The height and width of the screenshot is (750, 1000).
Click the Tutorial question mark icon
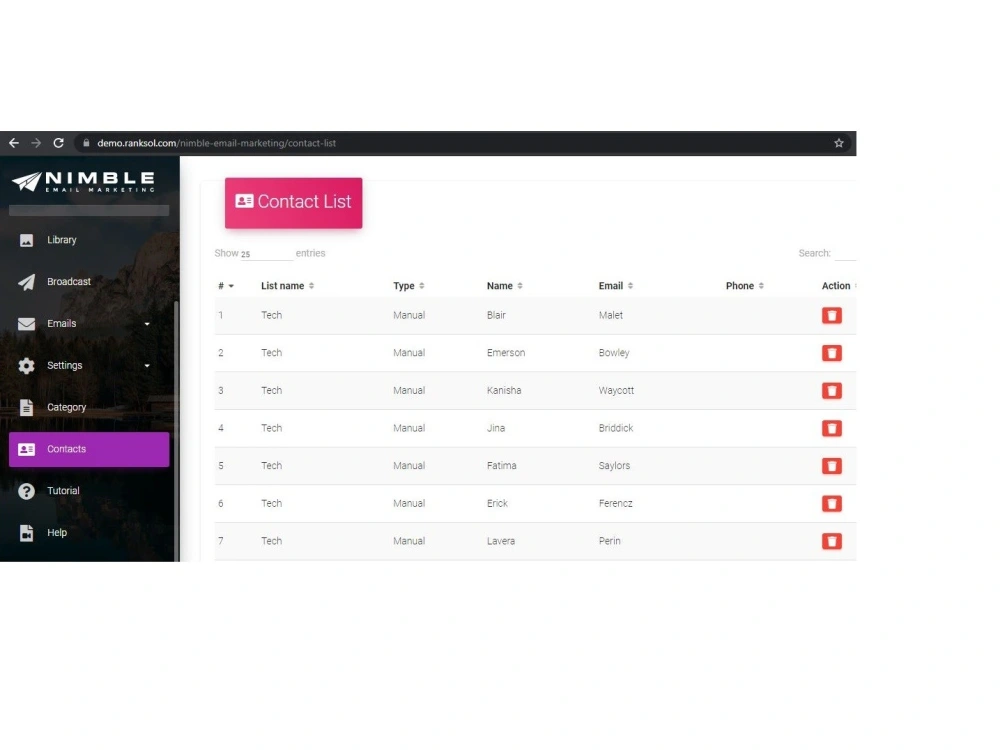[26, 491]
